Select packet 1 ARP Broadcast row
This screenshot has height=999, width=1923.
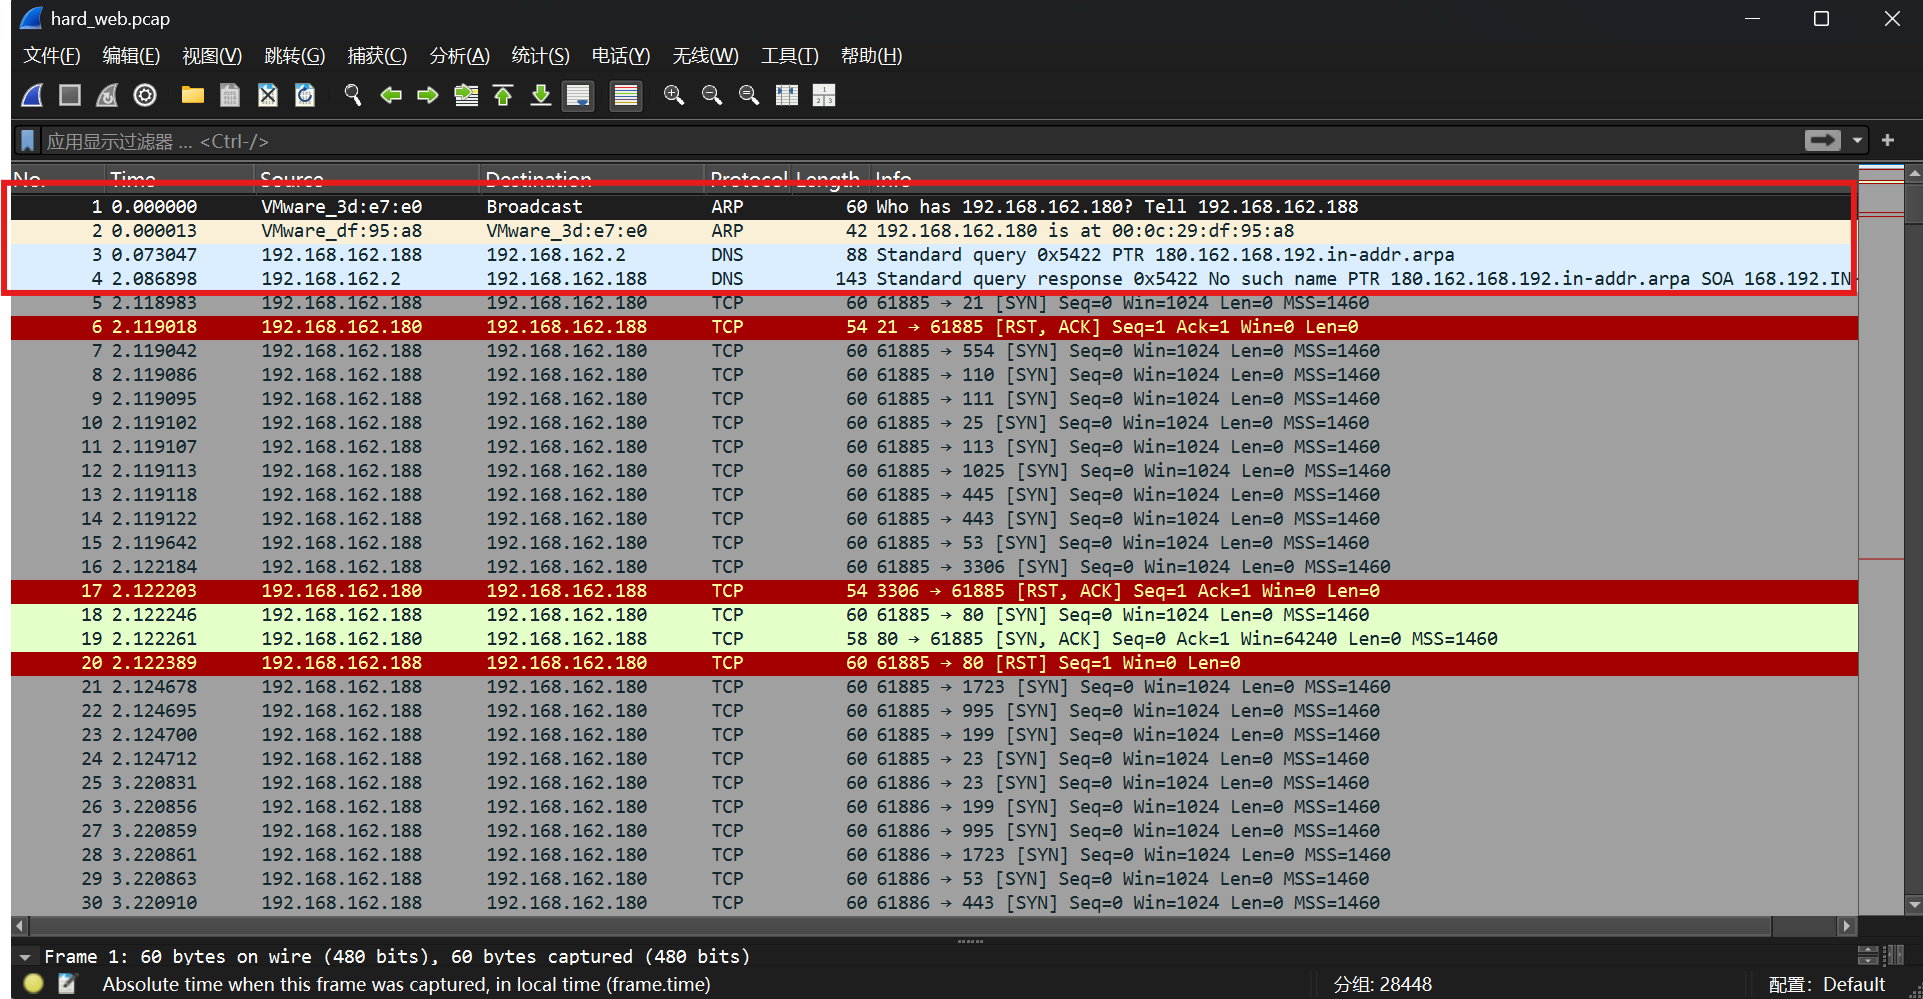pyautogui.click(x=934, y=207)
